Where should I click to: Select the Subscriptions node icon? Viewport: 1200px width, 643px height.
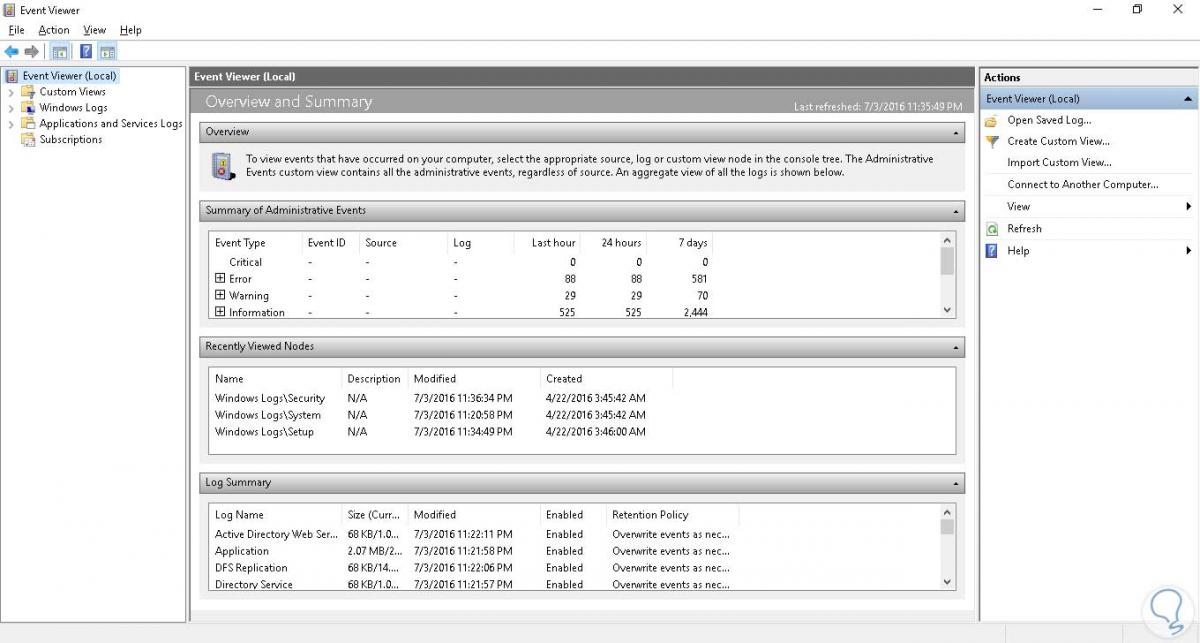[30, 140]
